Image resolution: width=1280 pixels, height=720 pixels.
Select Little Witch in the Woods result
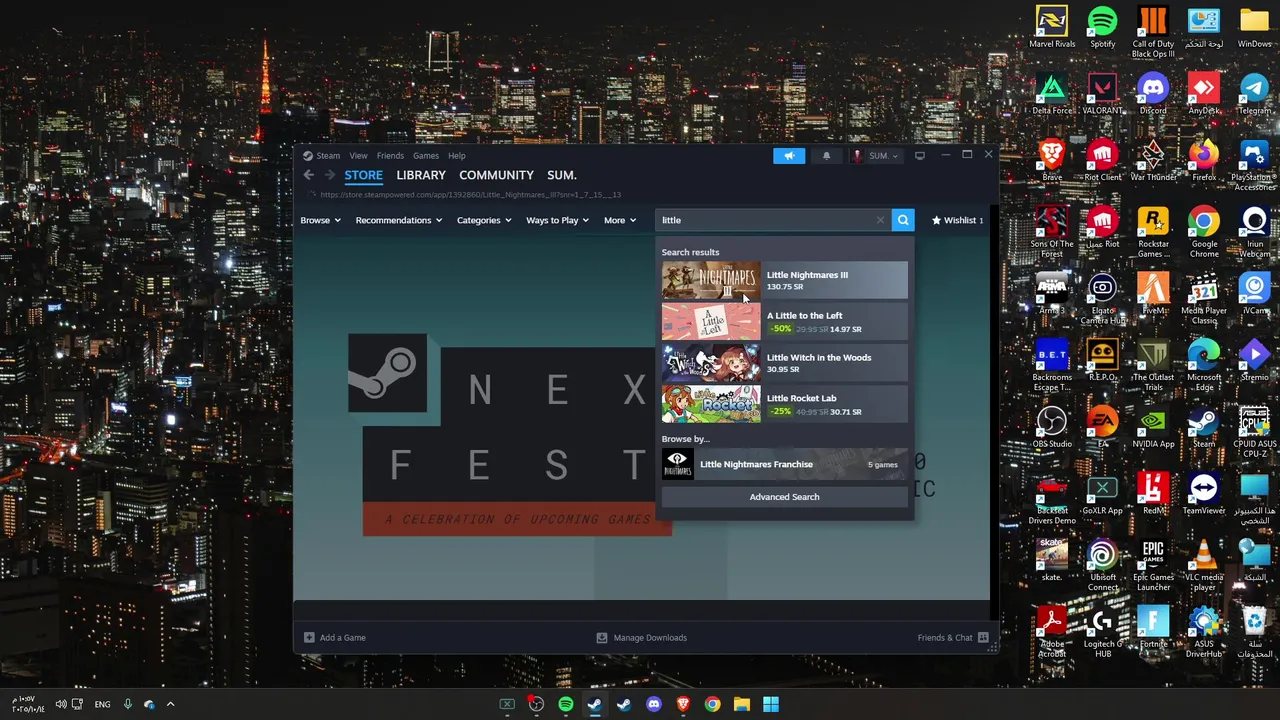point(785,362)
